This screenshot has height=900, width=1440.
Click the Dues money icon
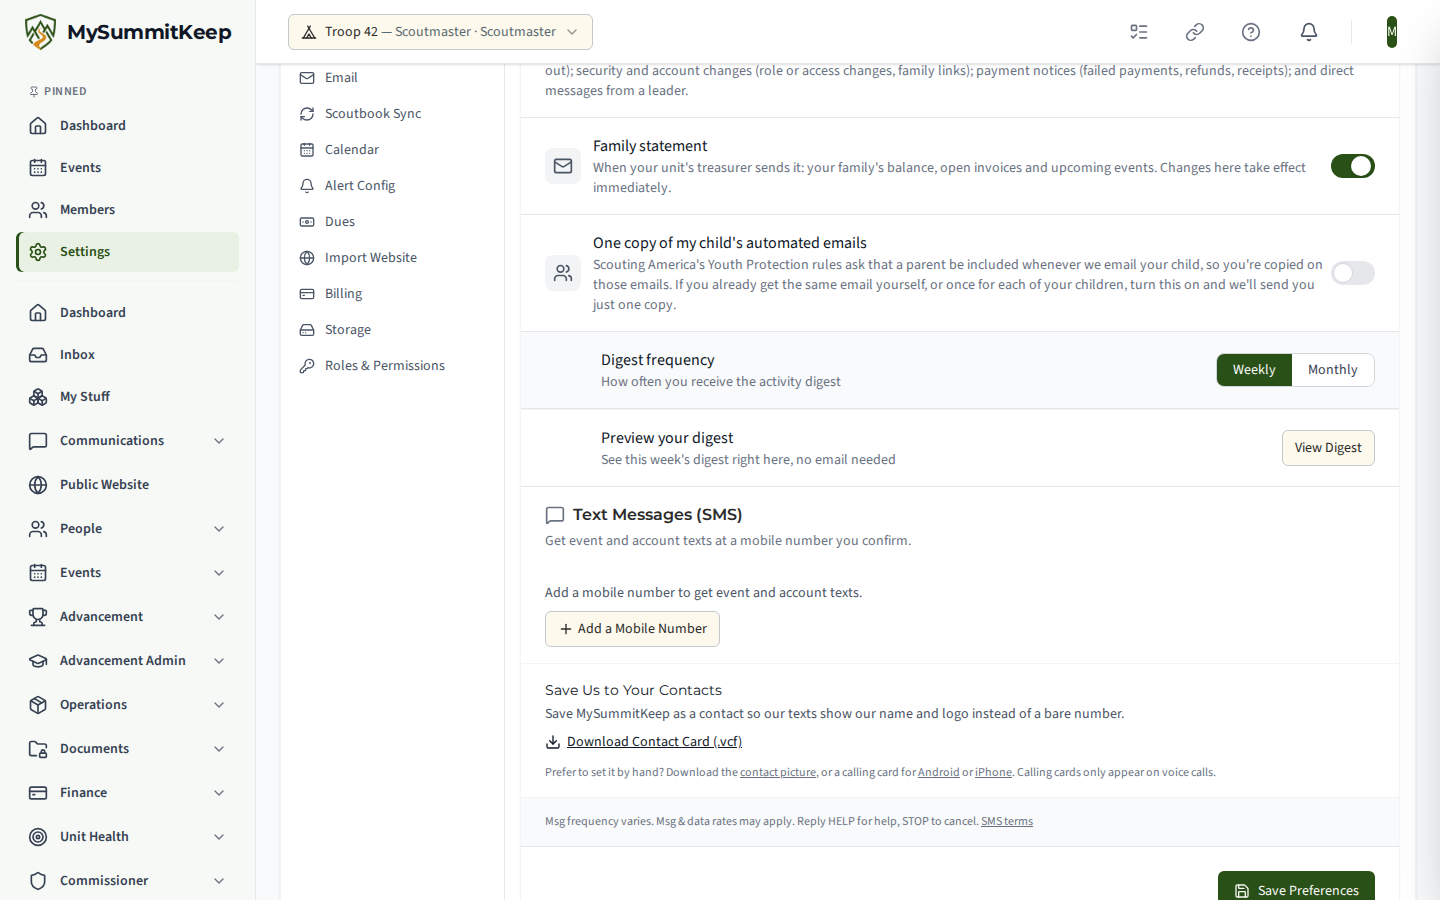307,222
